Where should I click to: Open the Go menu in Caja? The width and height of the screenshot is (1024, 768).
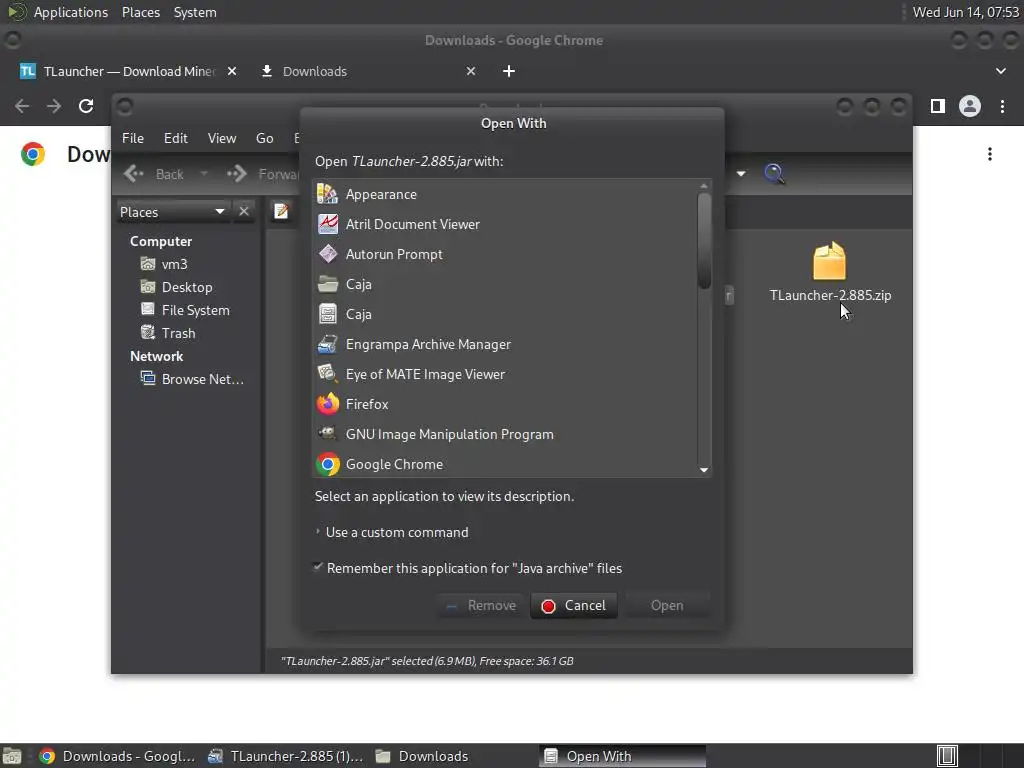point(264,138)
